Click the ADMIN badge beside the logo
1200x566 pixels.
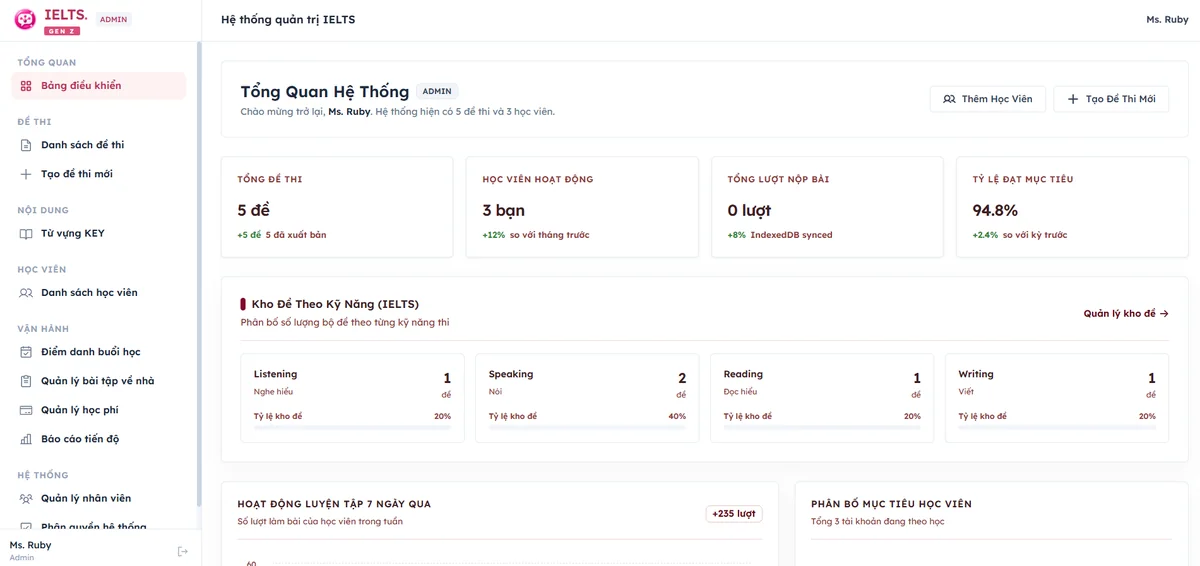tap(114, 19)
